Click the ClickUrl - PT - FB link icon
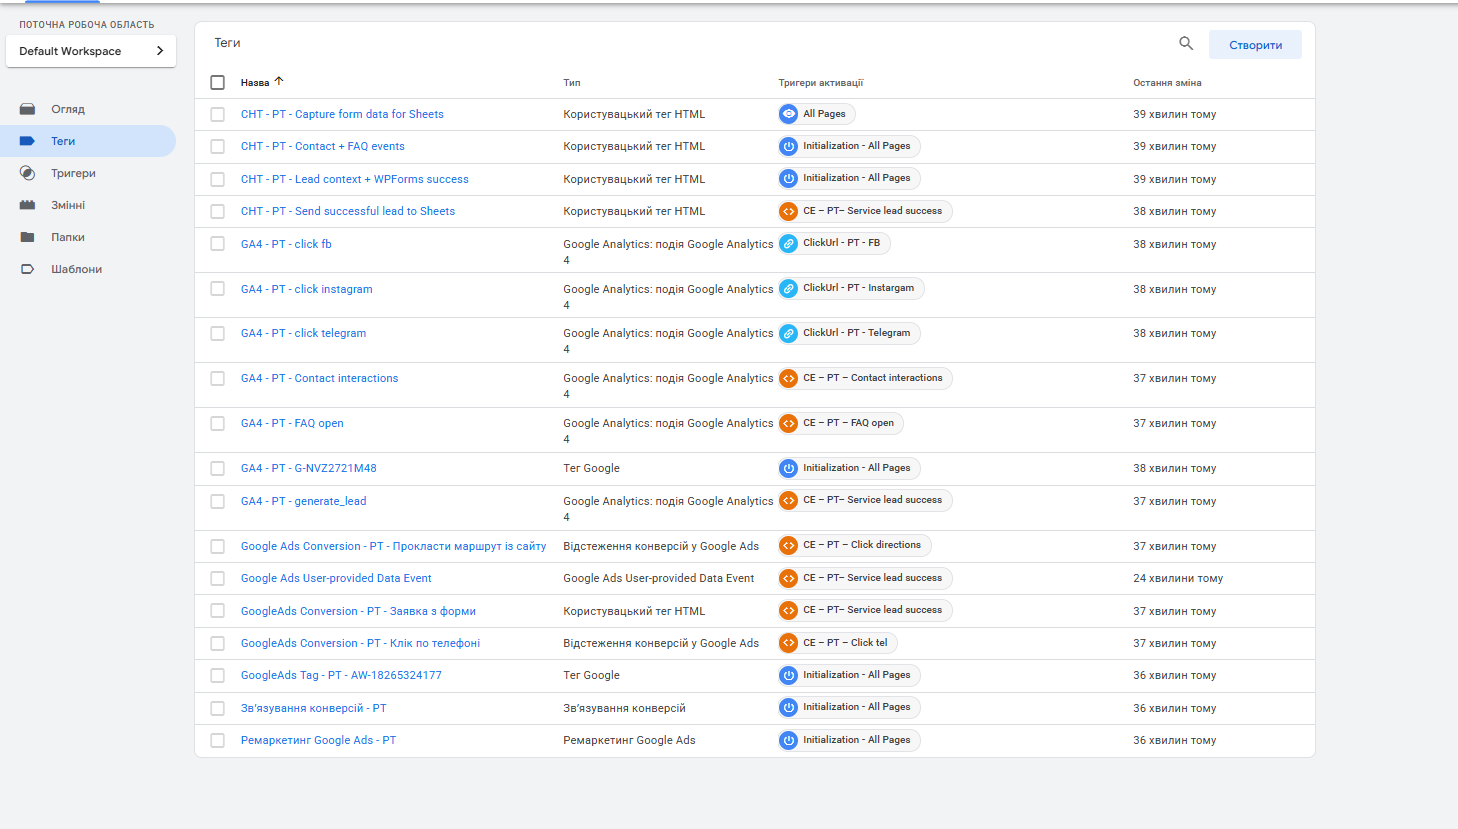 (789, 243)
